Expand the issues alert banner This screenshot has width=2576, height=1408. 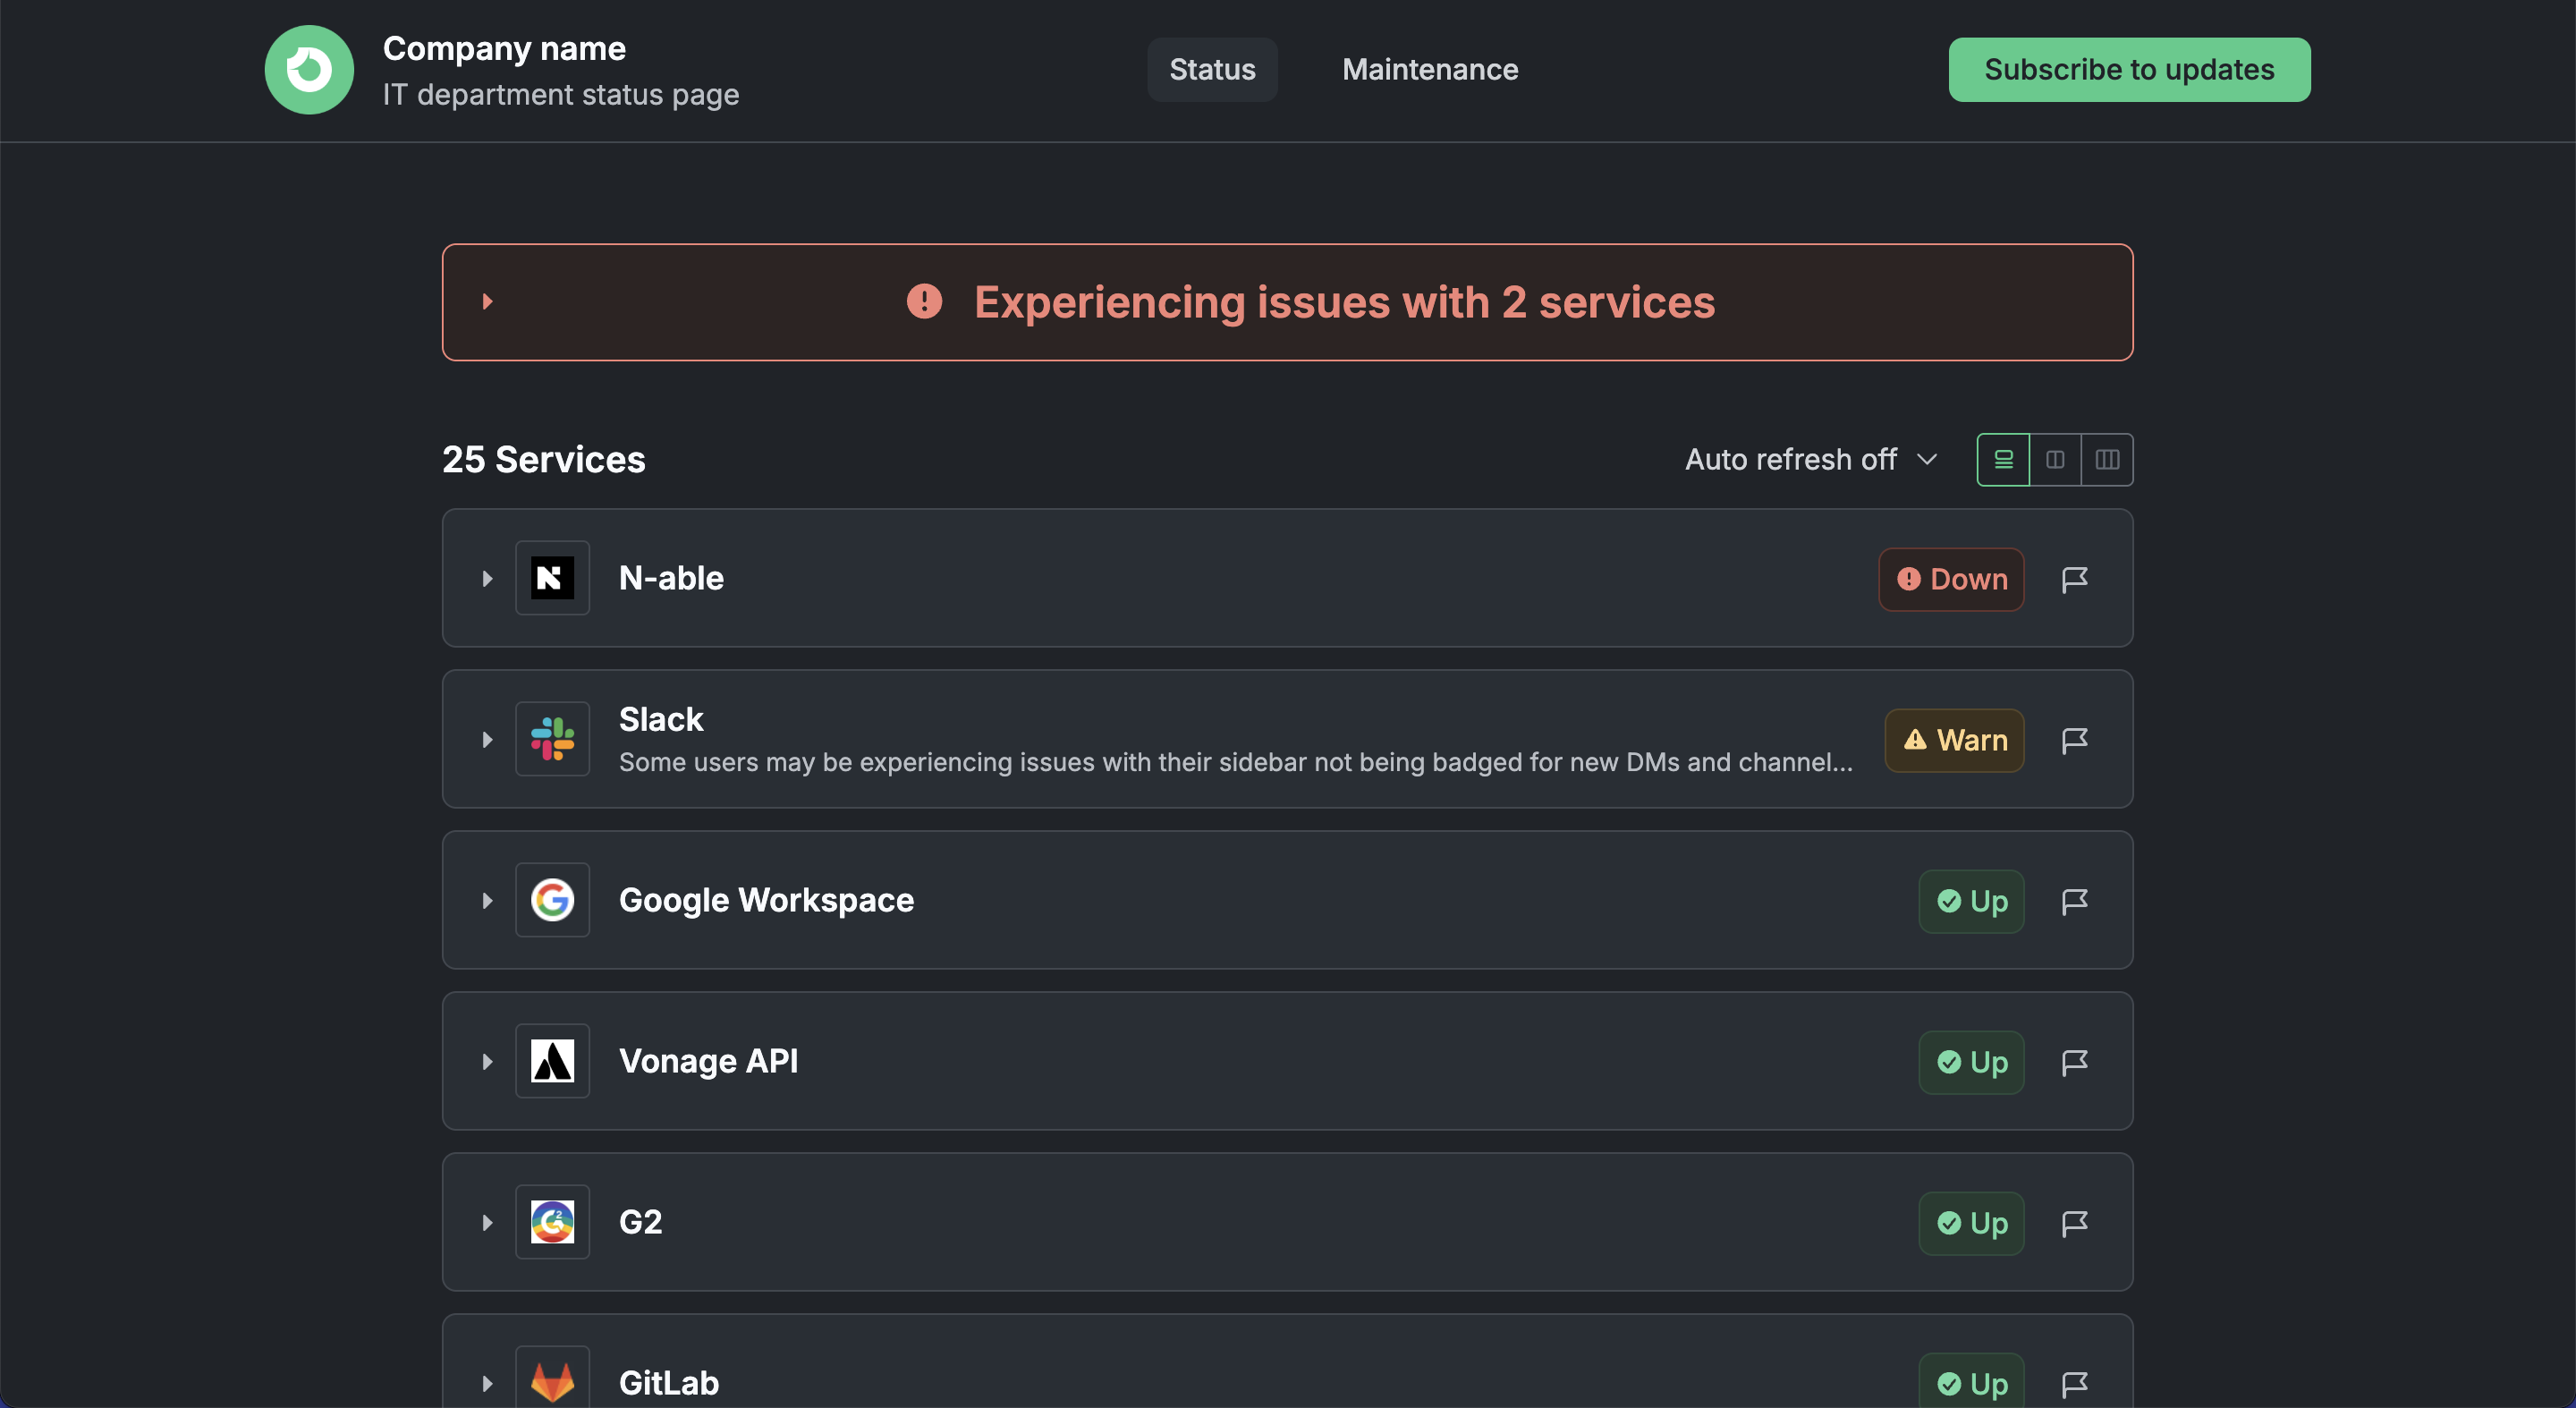click(x=488, y=302)
